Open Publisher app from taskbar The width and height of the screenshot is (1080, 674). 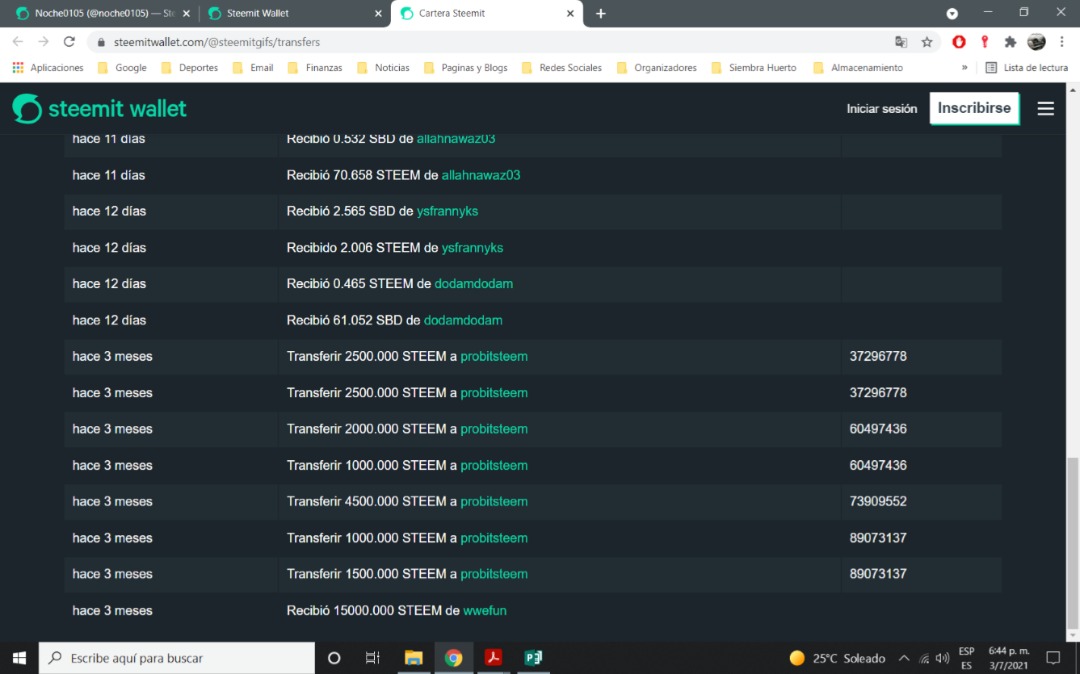pyautogui.click(x=533, y=658)
